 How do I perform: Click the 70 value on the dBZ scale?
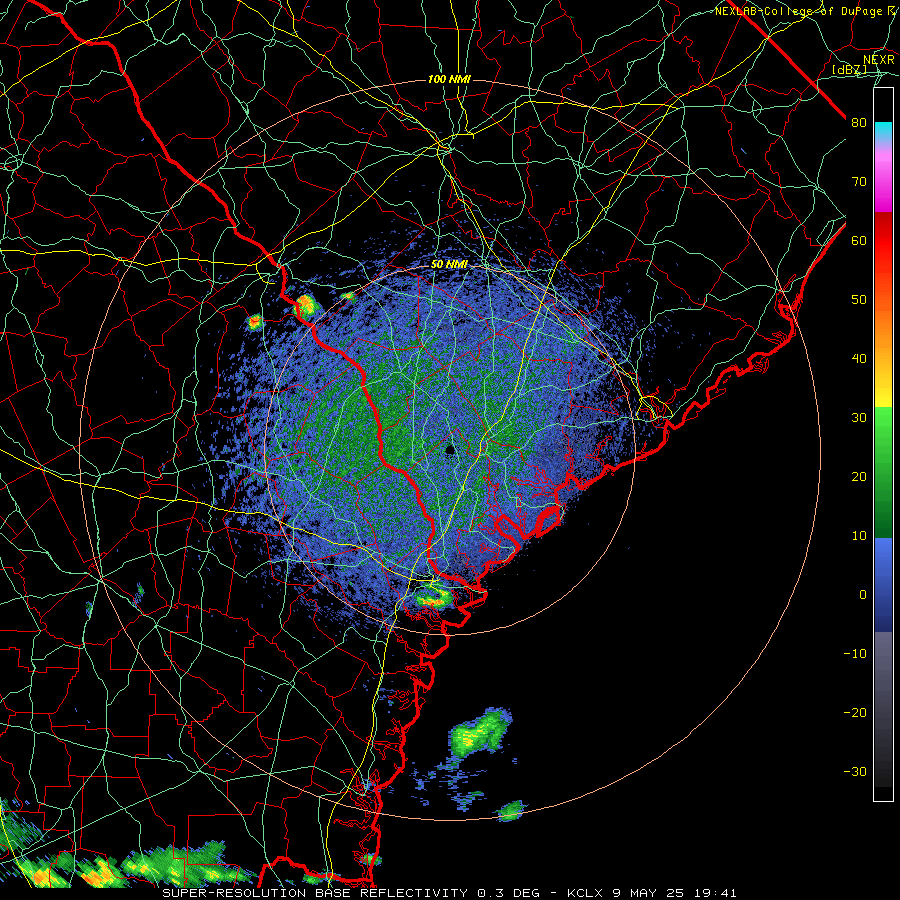pos(859,181)
